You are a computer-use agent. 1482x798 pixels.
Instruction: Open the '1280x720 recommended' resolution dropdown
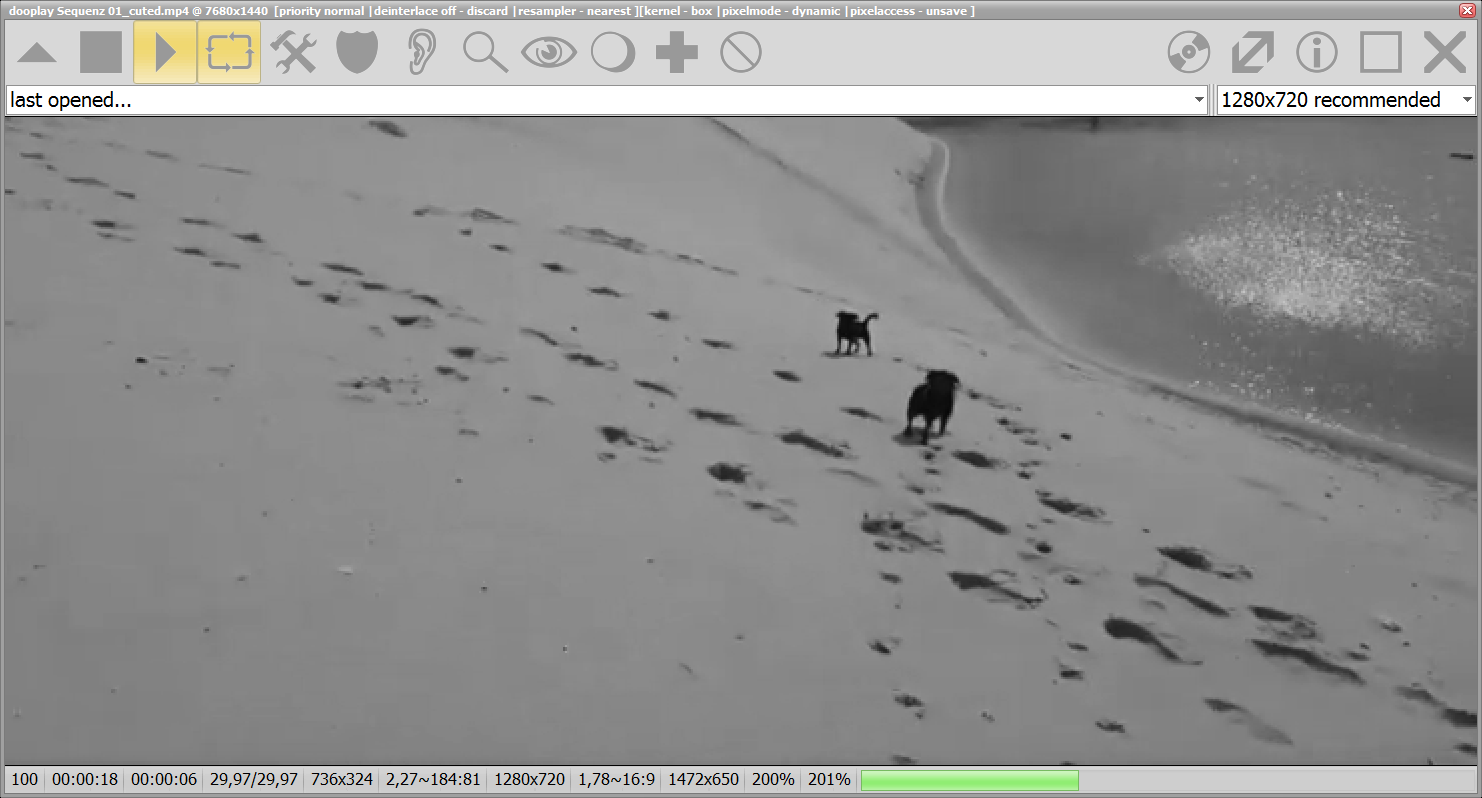coord(1466,100)
